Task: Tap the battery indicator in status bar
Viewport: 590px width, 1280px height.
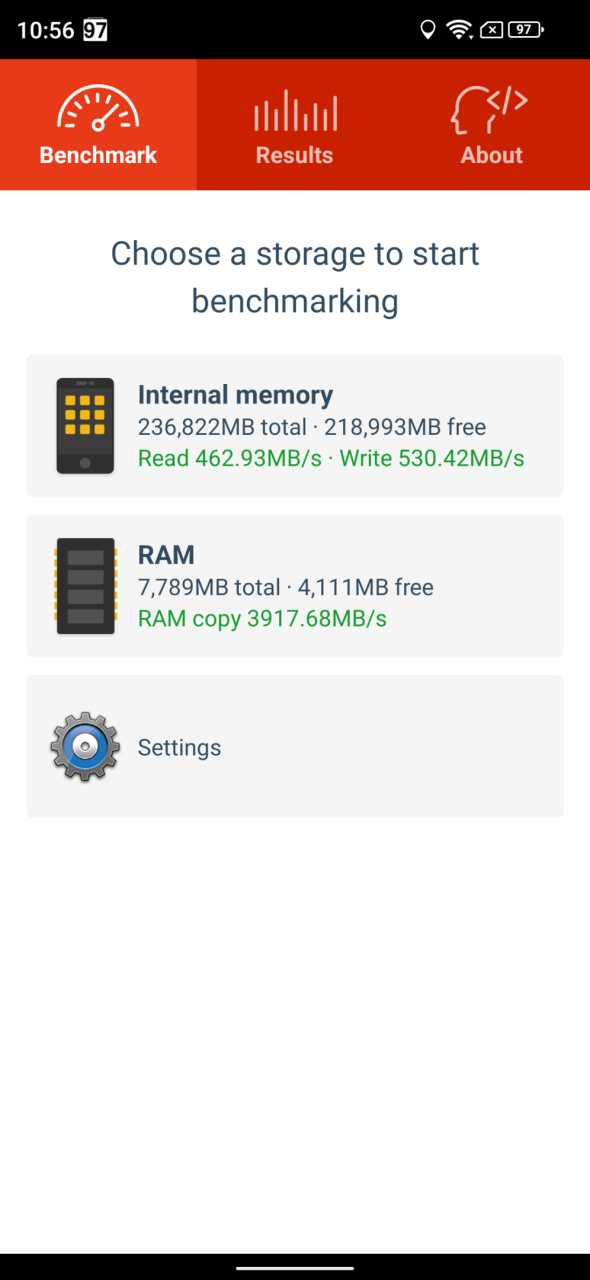Action: point(526,30)
